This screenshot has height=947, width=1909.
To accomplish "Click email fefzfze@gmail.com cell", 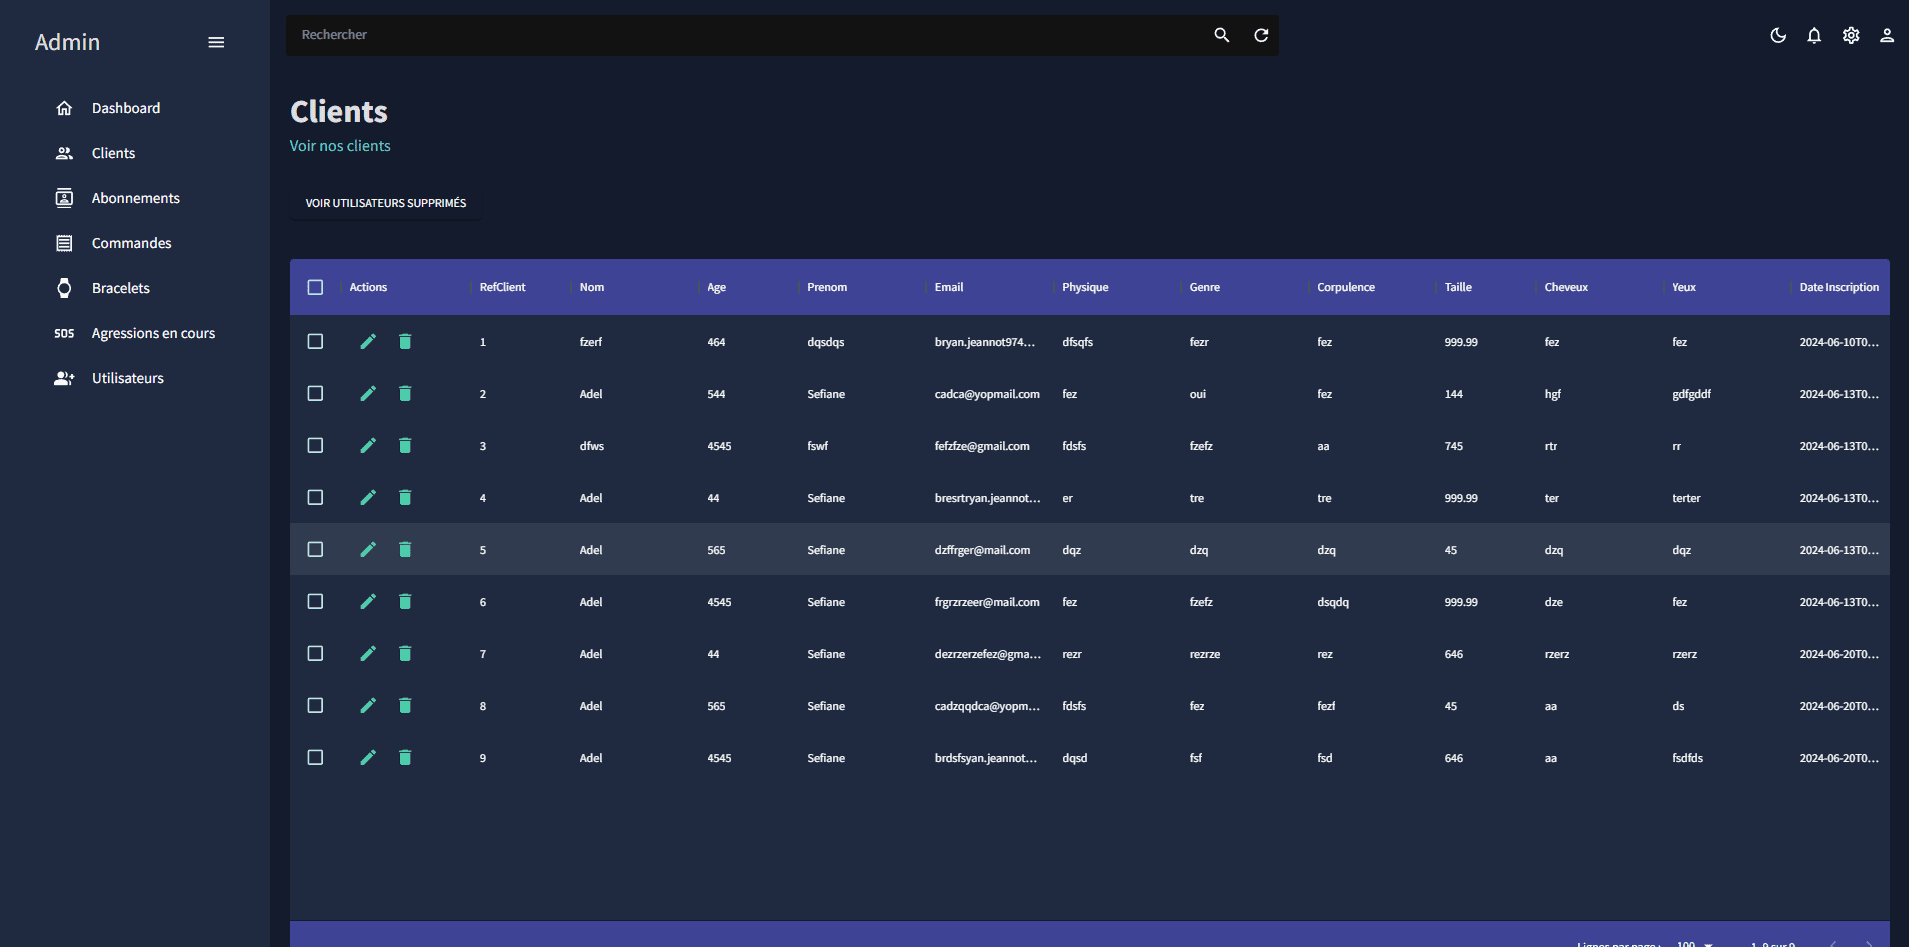I will [982, 446].
